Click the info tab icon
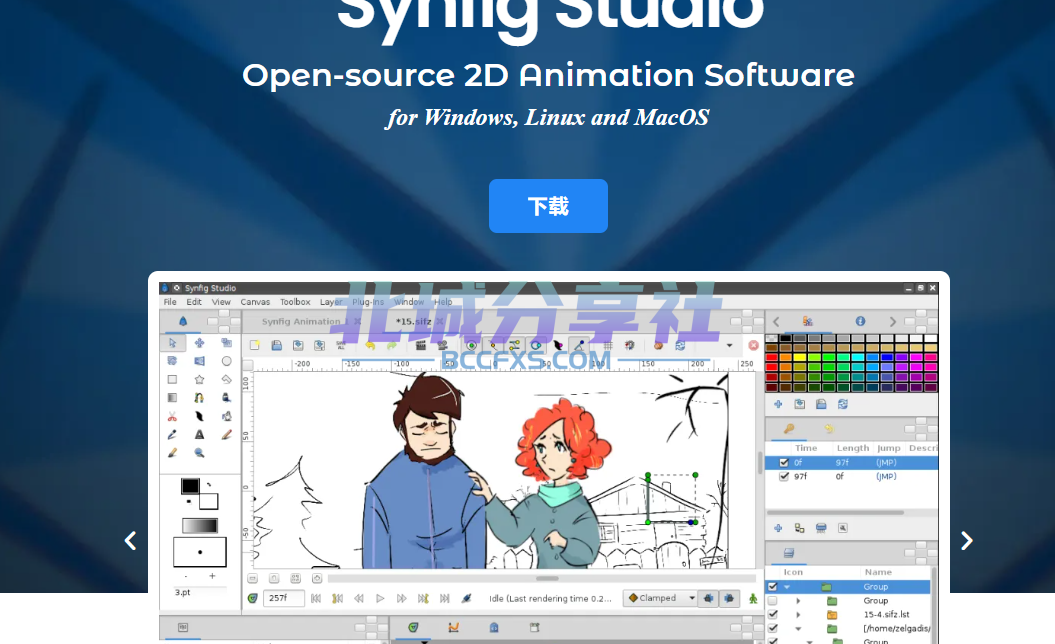The height and width of the screenshot is (644, 1055). 860,322
